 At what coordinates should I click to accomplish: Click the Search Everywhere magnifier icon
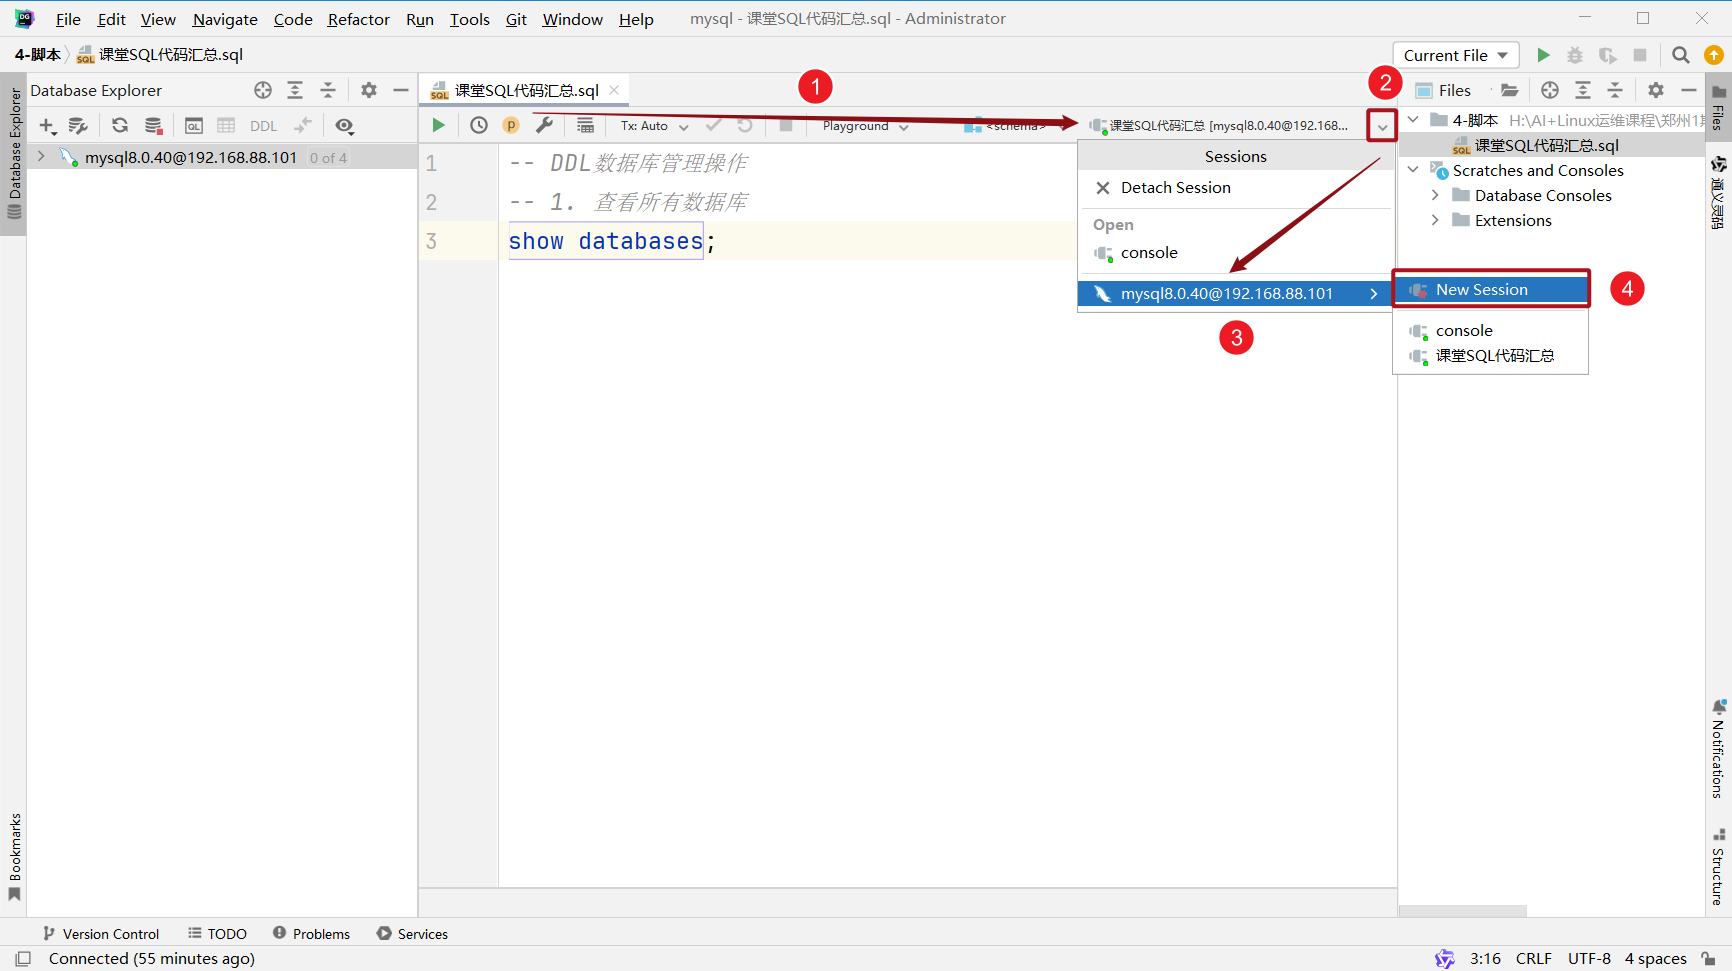tap(1681, 55)
